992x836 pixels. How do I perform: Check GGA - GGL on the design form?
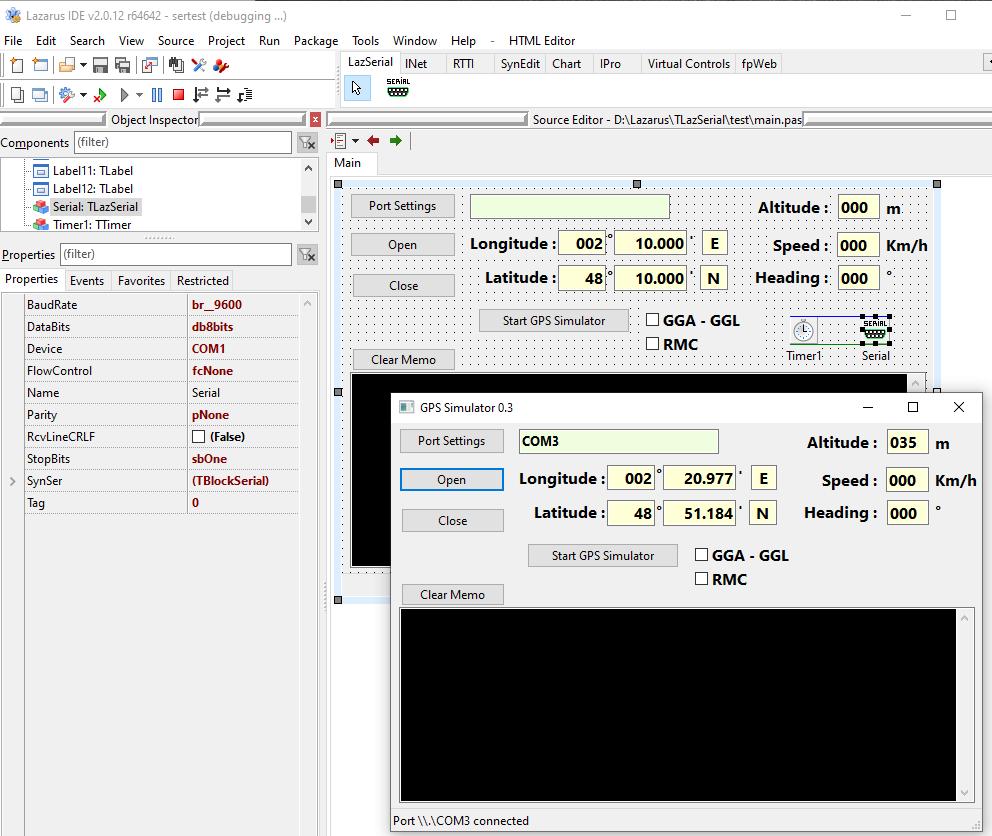[652, 320]
